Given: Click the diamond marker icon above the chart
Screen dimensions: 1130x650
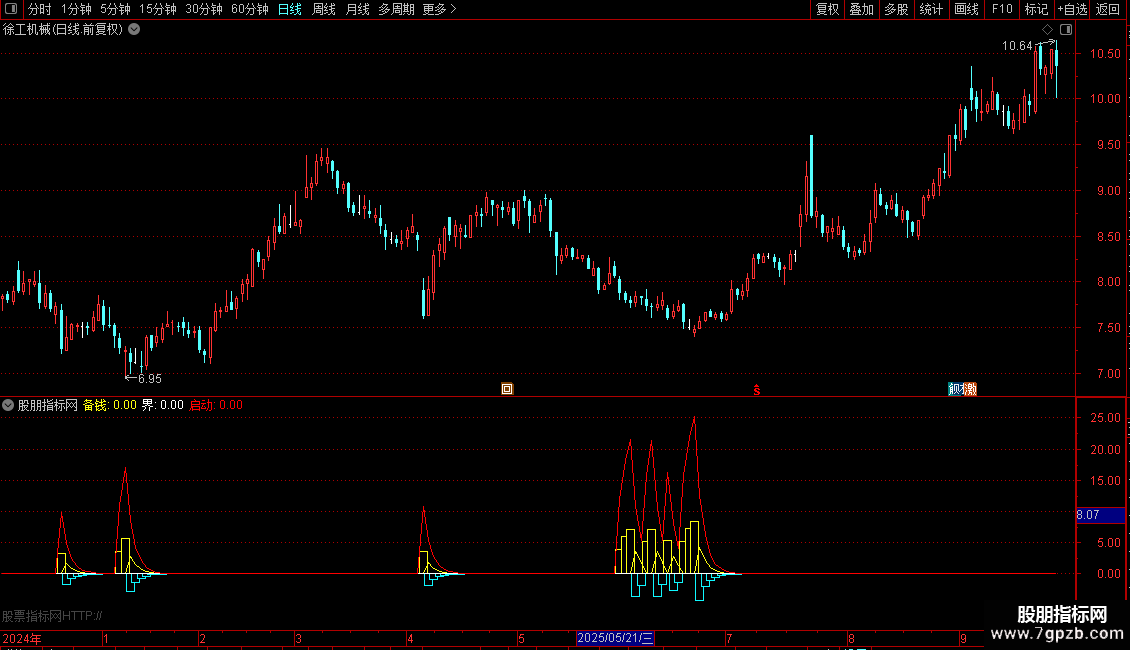Looking at the screenshot, I should point(1047,30).
